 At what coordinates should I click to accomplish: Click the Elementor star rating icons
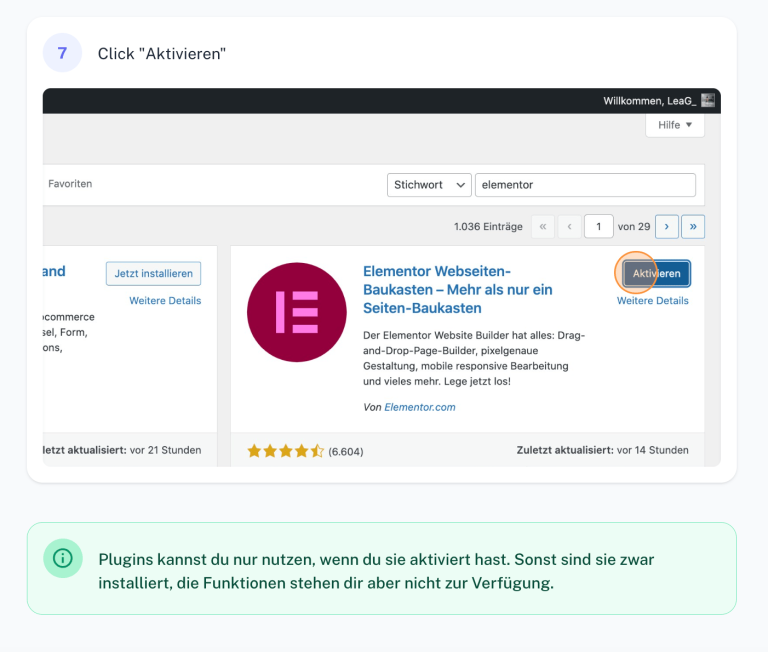pyautogui.click(x=285, y=451)
